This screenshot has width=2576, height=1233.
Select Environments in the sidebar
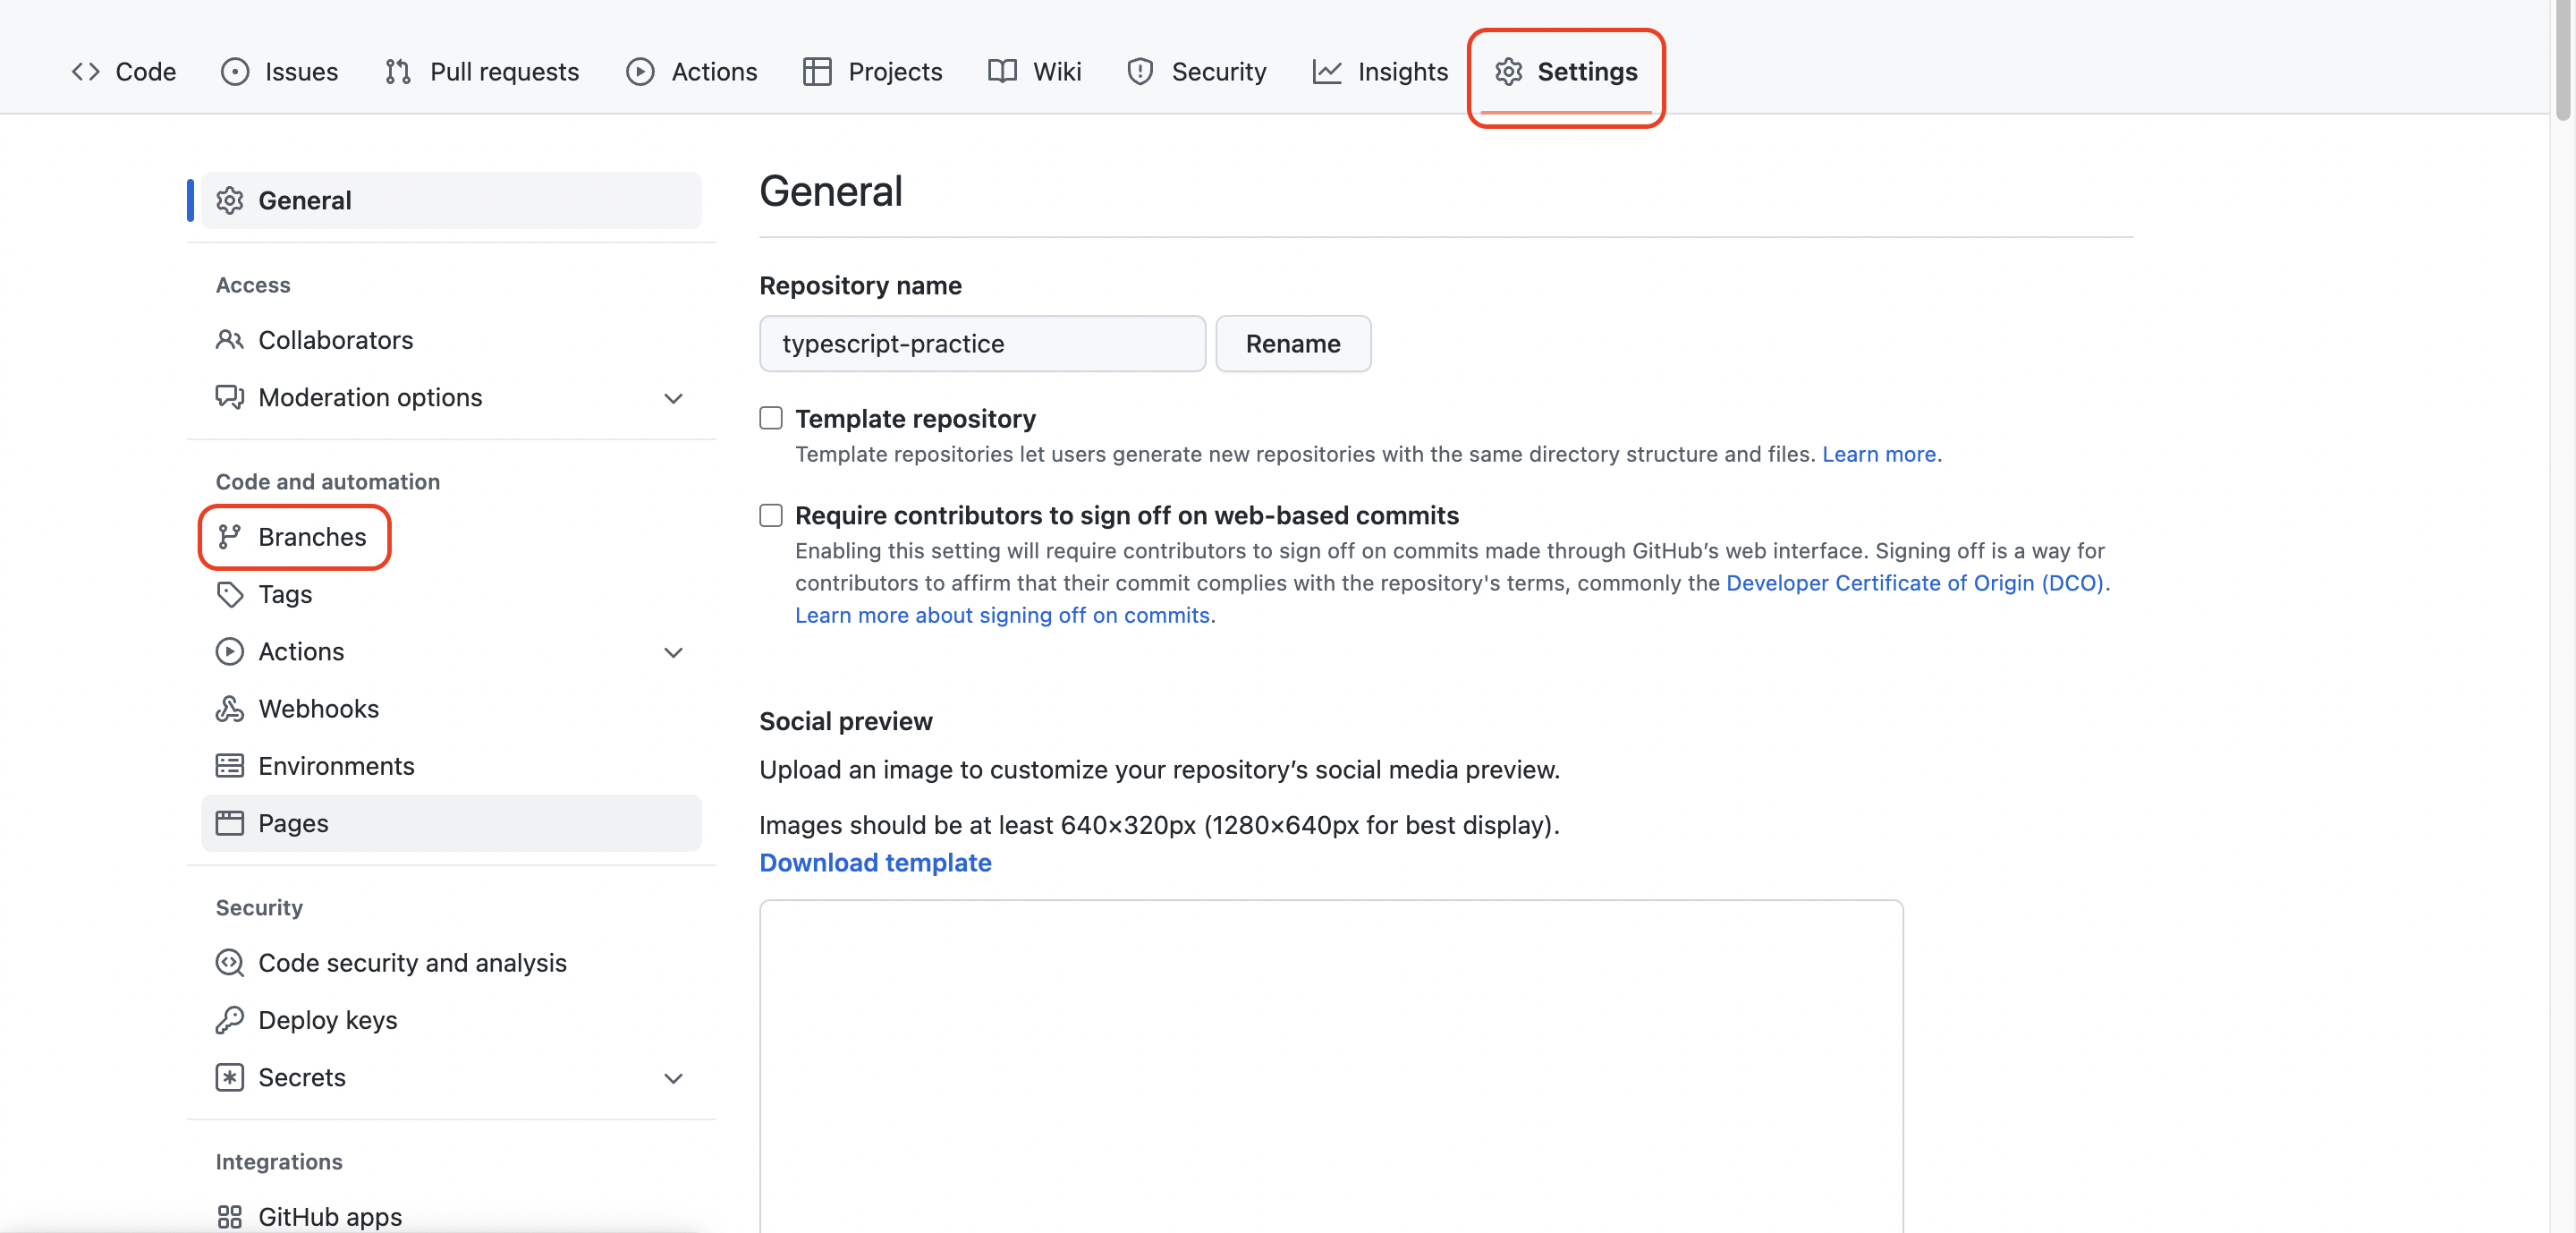tap(451, 766)
